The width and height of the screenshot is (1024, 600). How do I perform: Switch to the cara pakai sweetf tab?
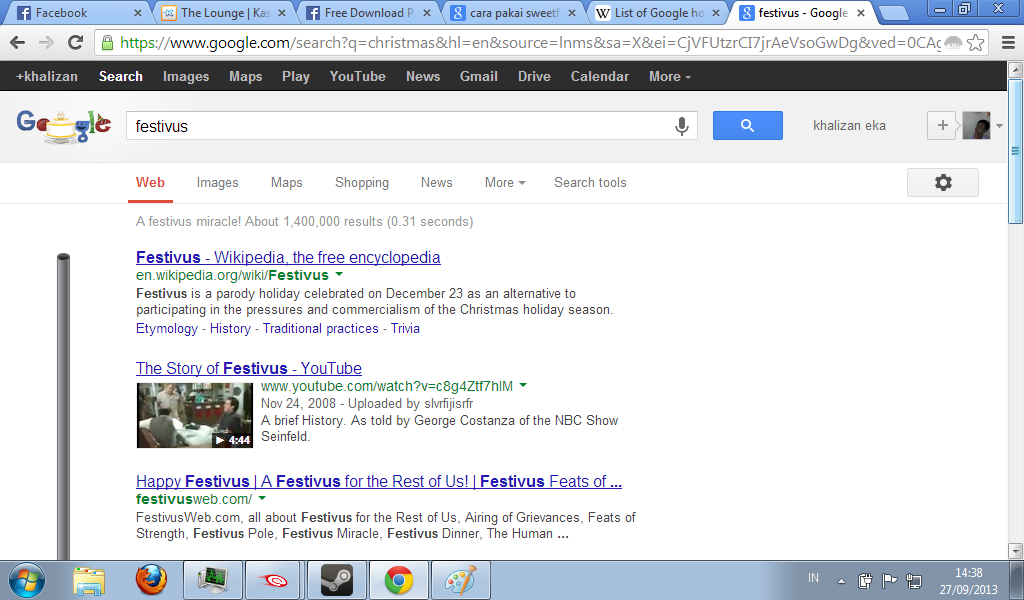[513, 12]
